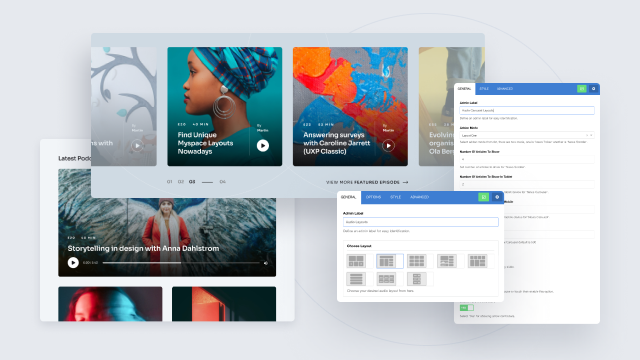Open the dark red doorway podcast thumbnail
The height and width of the screenshot is (360, 640).
click(224, 304)
